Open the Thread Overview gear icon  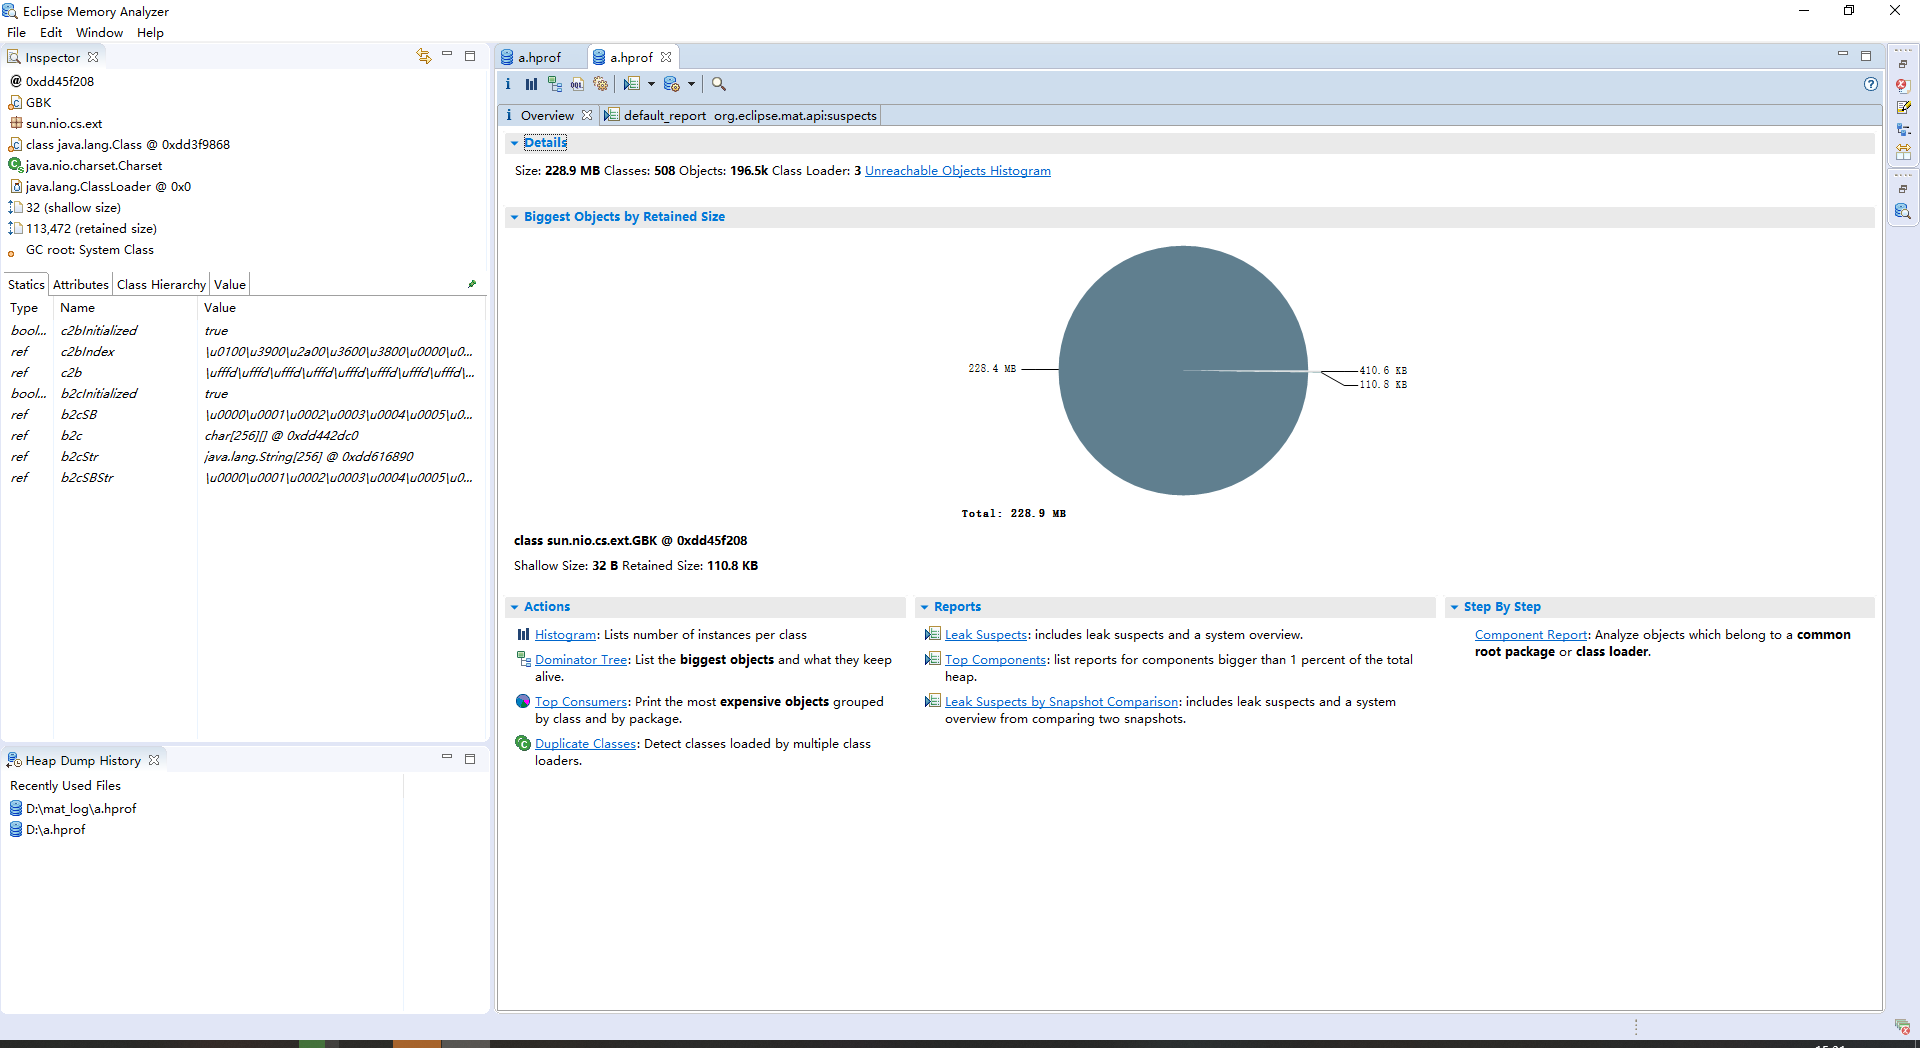click(600, 84)
